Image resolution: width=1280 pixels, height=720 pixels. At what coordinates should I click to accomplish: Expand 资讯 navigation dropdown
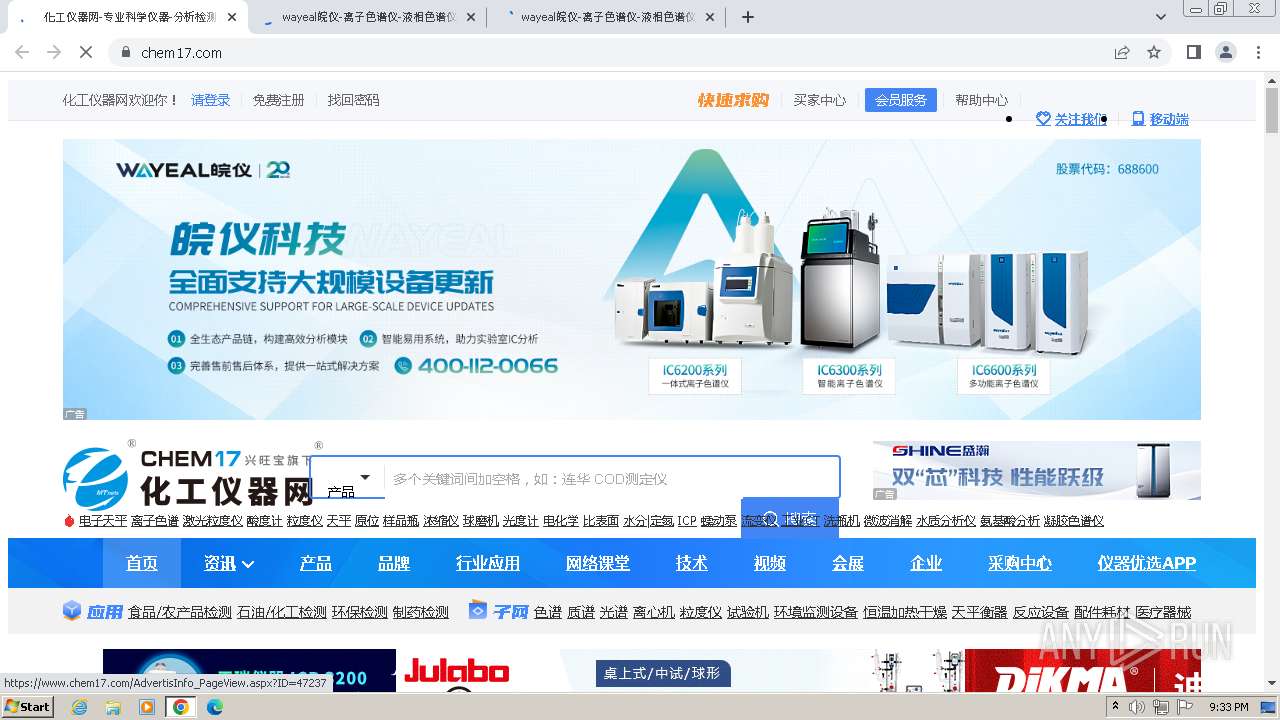229,563
